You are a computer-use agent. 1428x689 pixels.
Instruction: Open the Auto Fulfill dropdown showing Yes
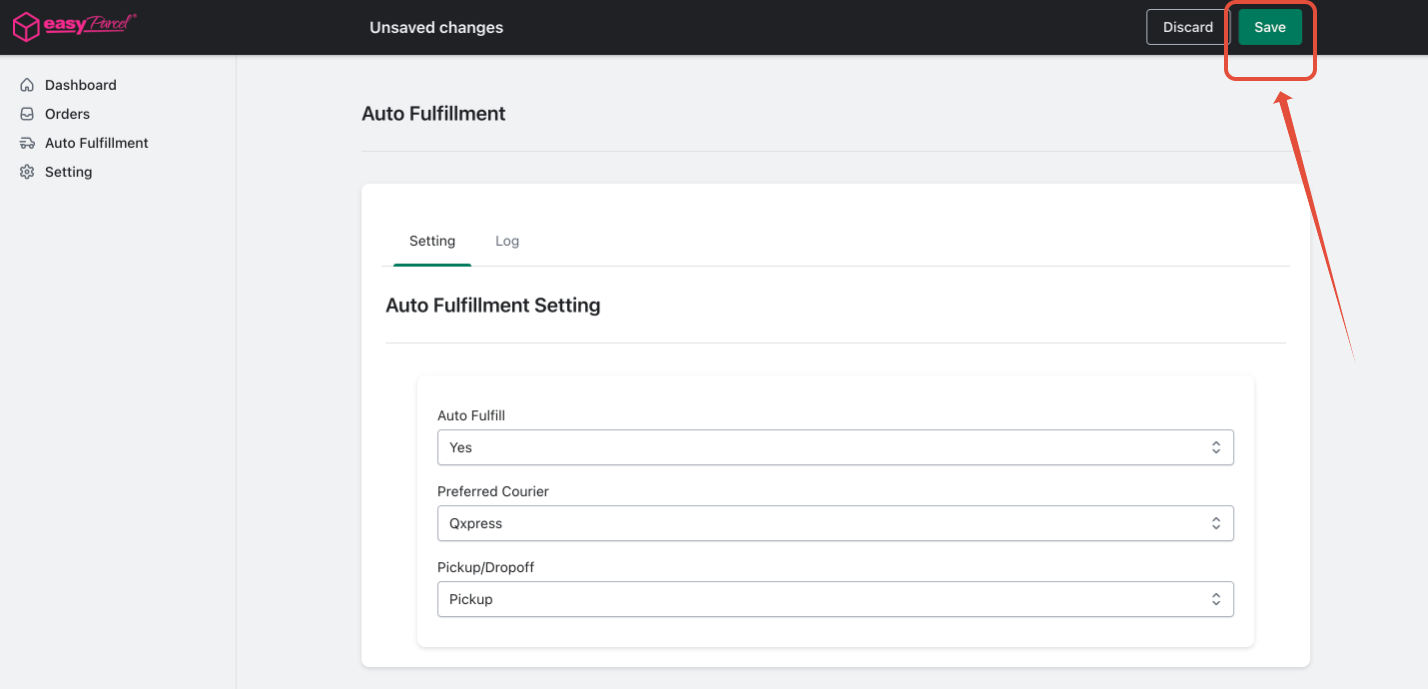(x=835, y=447)
